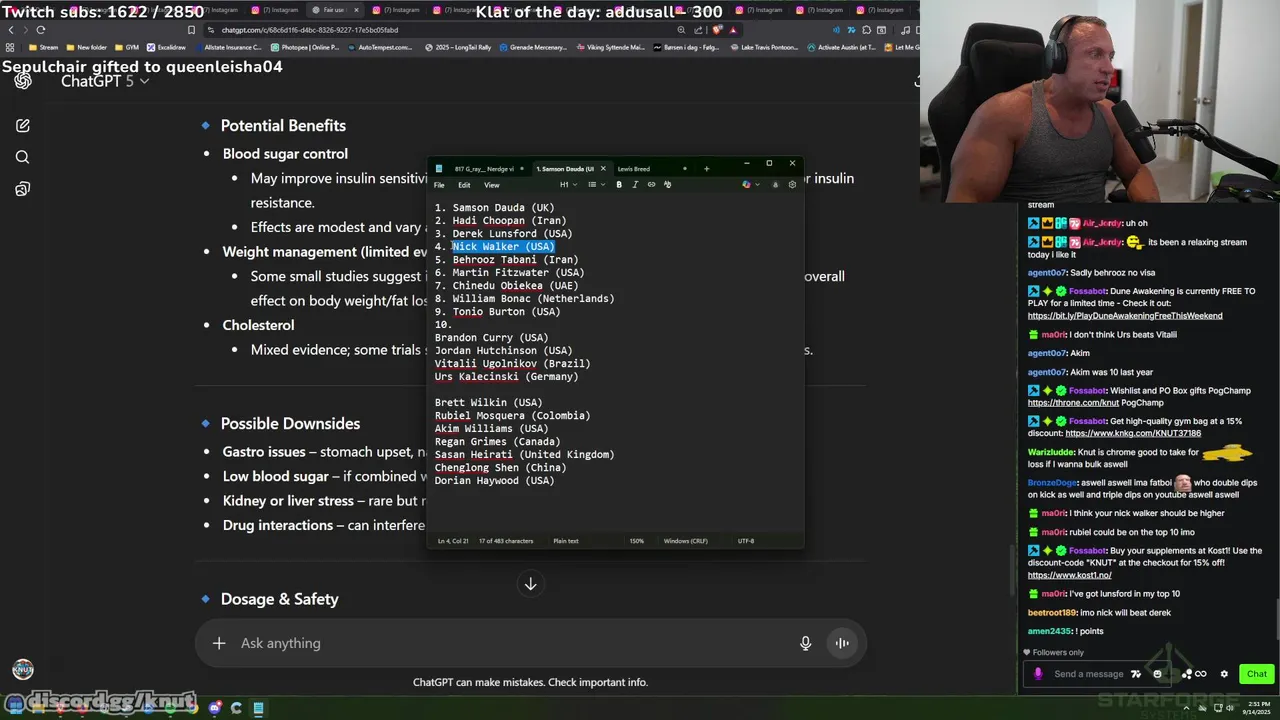
Task: Open Notepad settings gear
Action: tap(792, 185)
